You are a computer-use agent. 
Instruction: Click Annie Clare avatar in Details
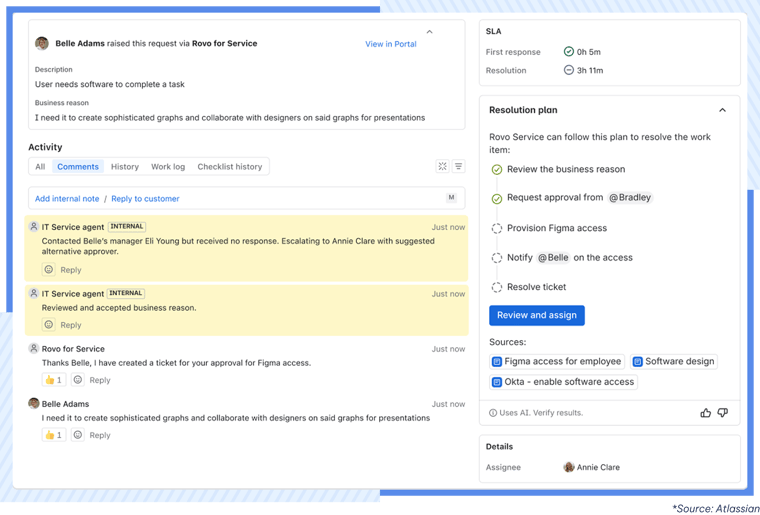click(569, 467)
